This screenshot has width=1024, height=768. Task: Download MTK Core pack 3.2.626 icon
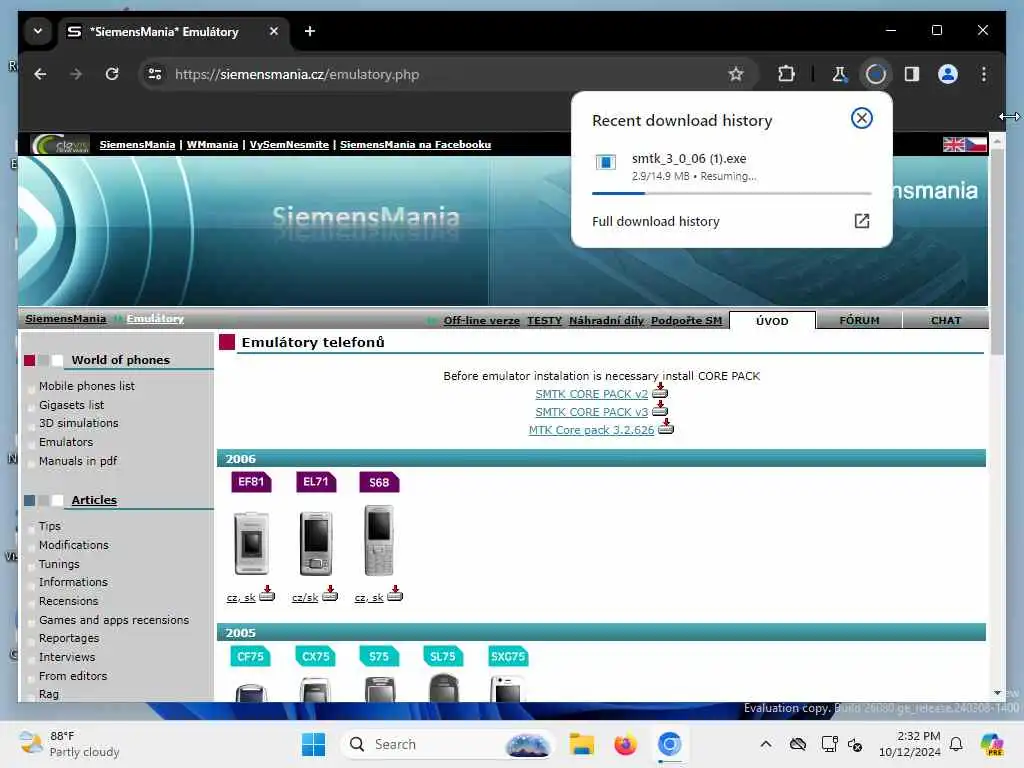point(665,427)
